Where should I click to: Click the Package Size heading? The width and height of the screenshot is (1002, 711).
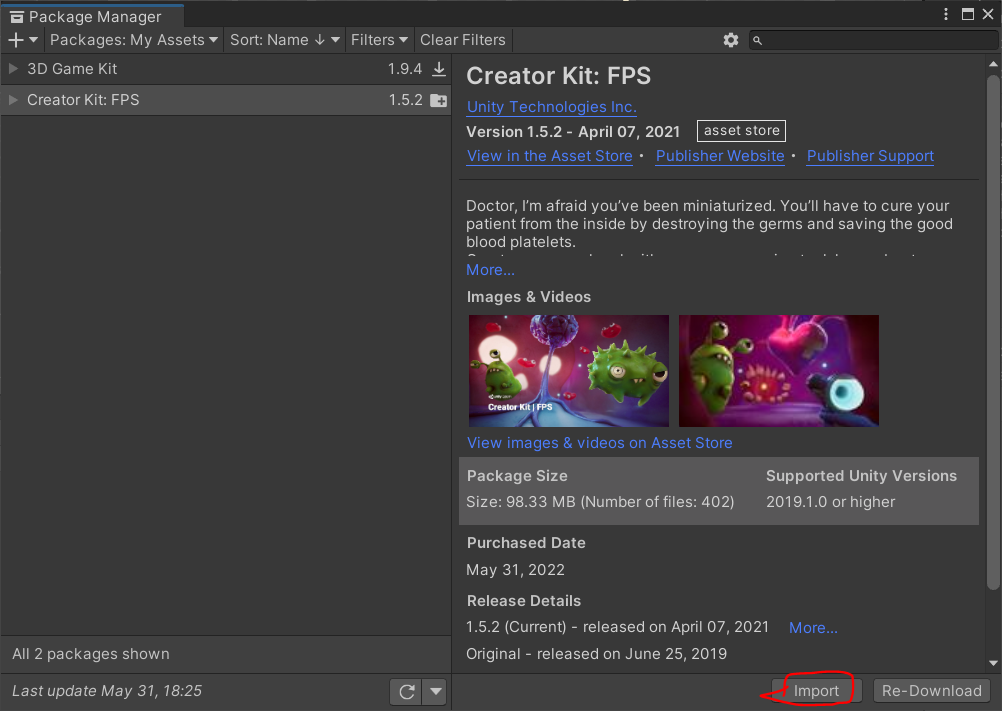[517, 476]
